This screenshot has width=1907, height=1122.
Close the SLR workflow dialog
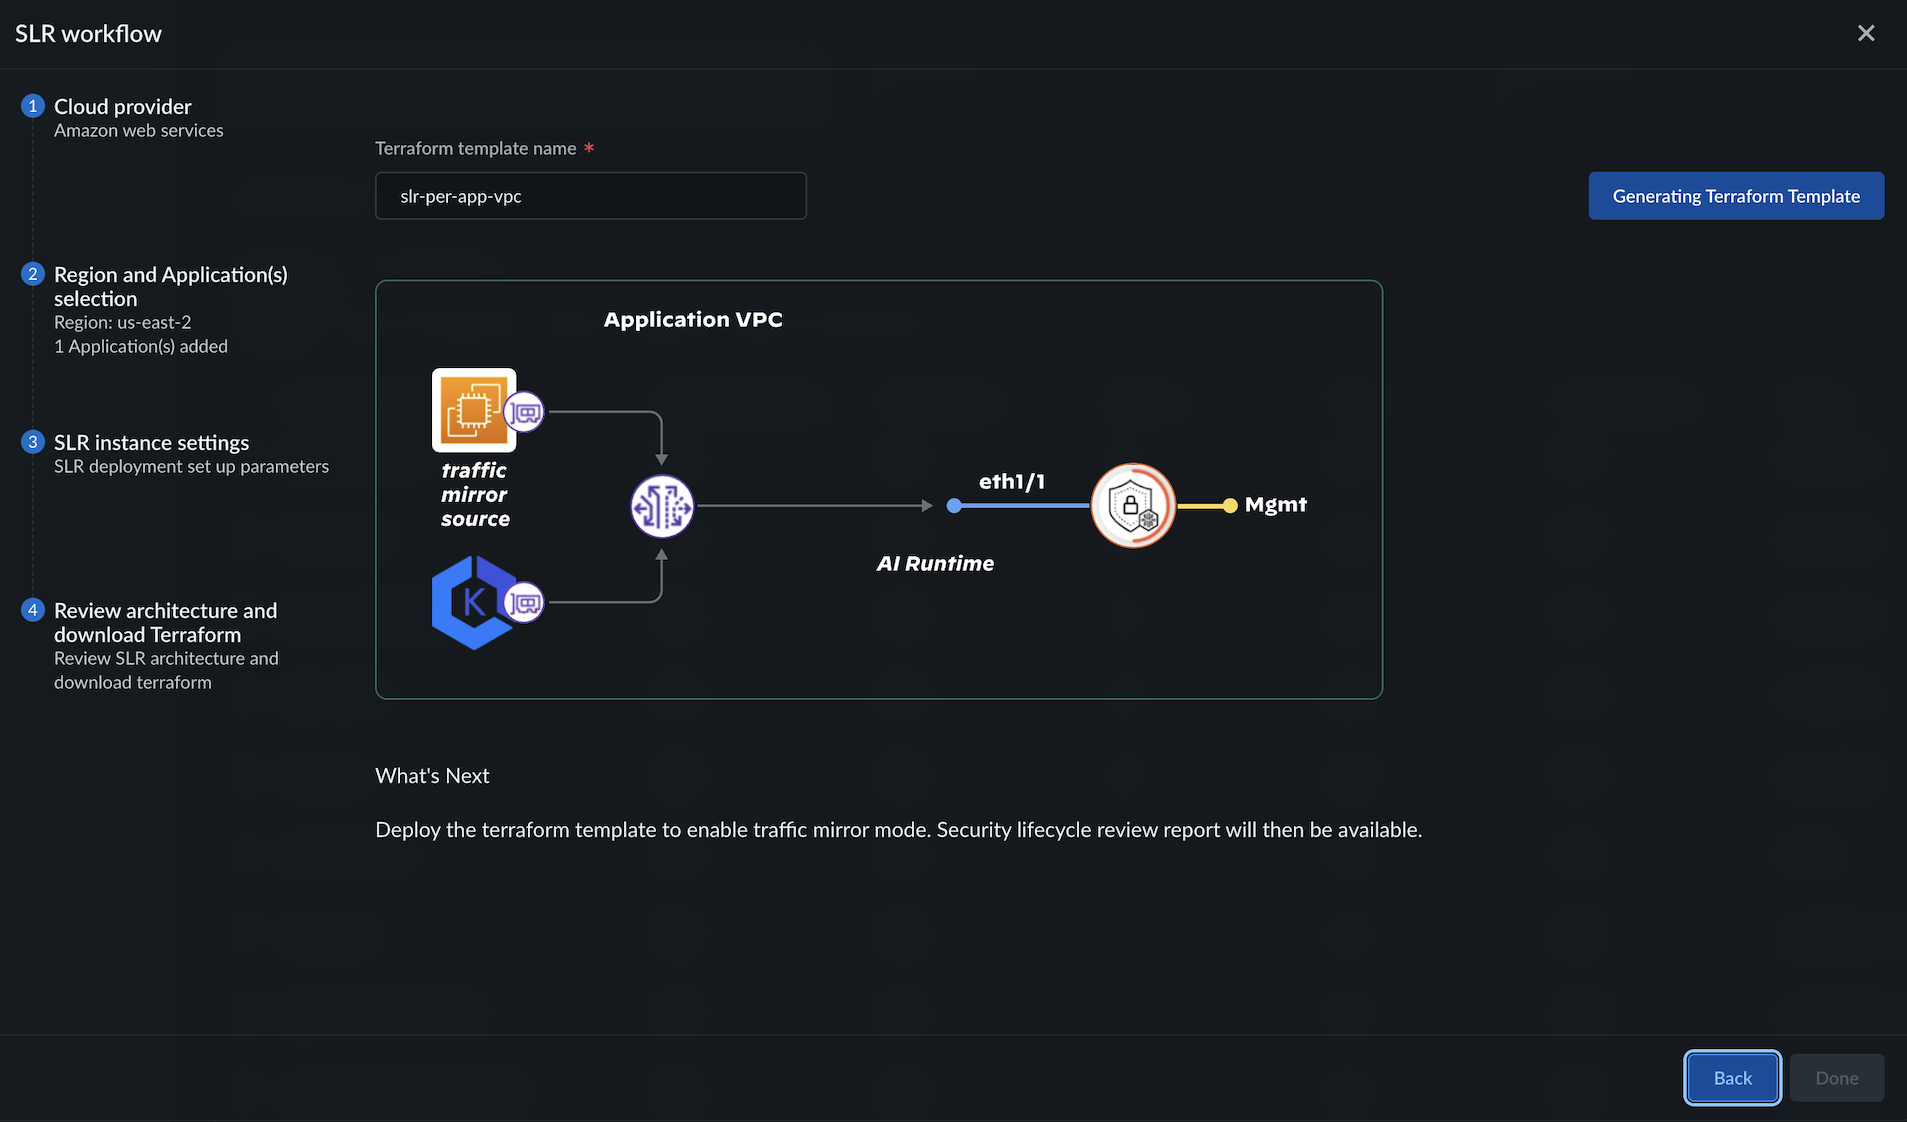tap(1866, 33)
